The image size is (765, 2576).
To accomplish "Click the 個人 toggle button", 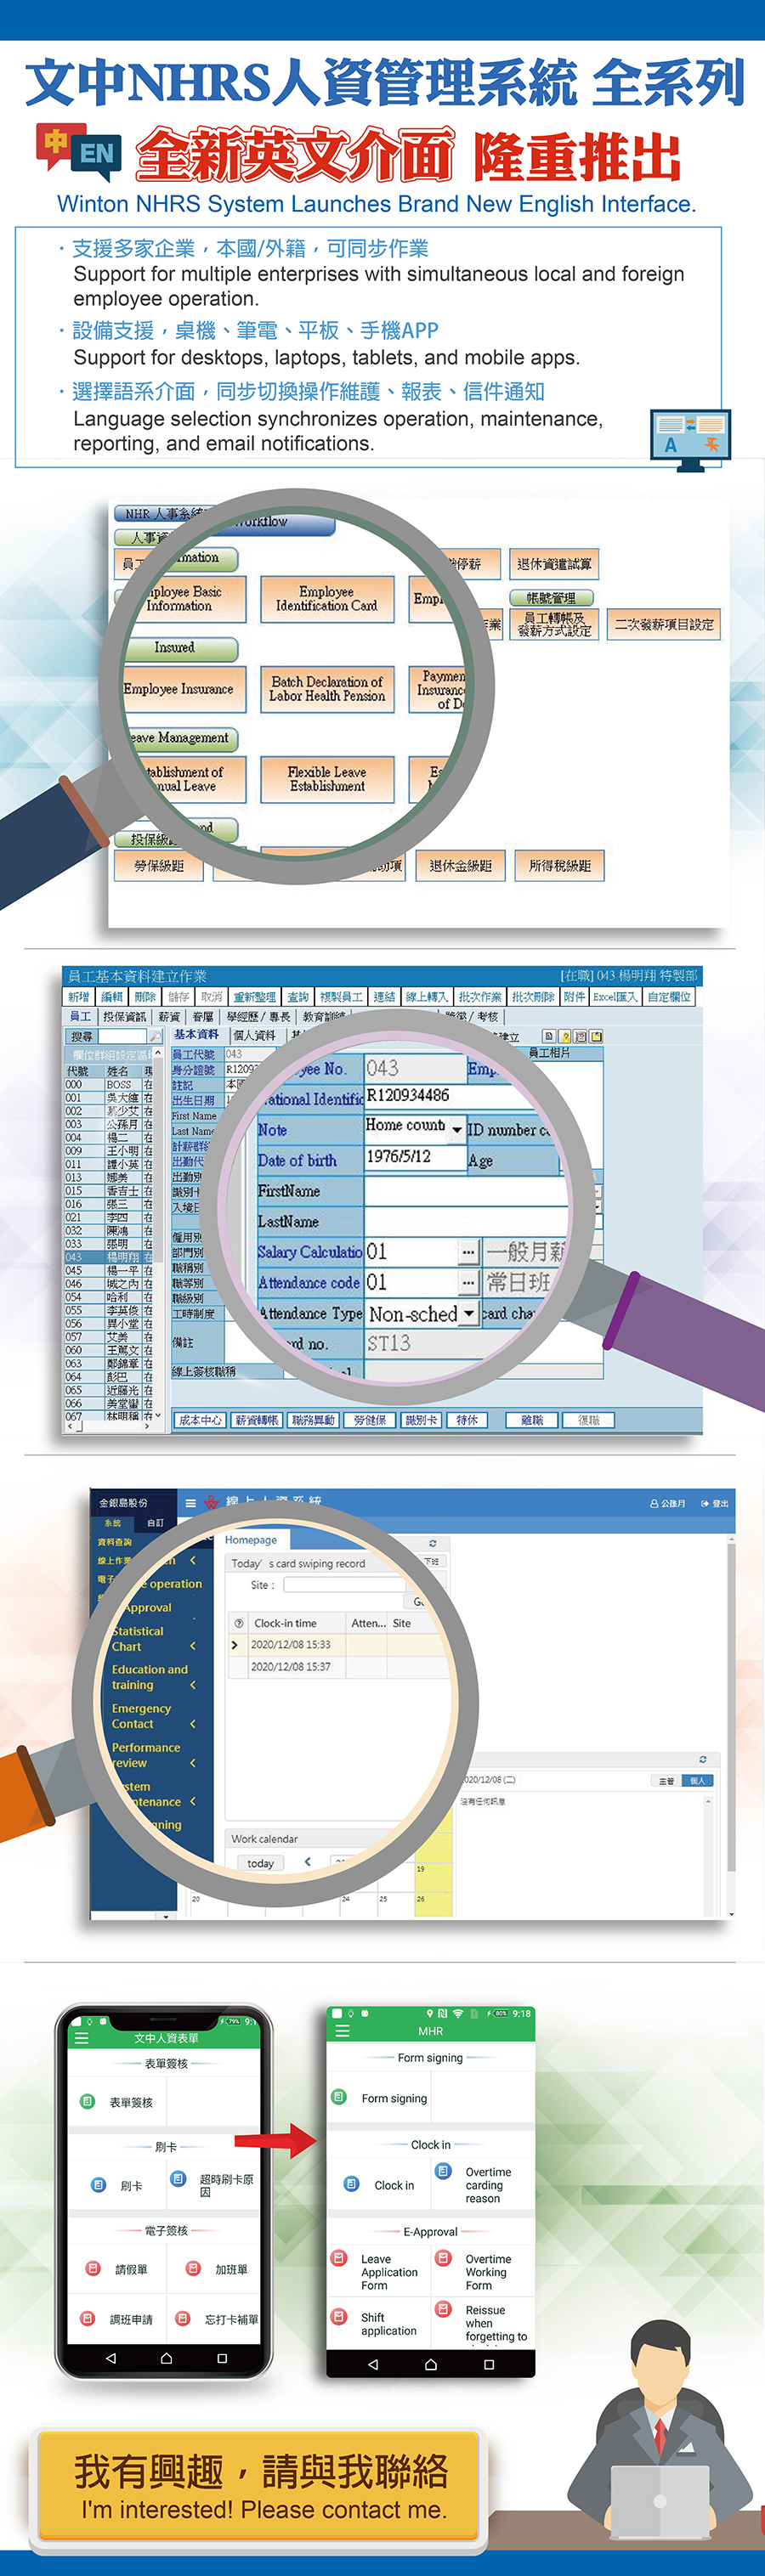I will coord(697,1781).
